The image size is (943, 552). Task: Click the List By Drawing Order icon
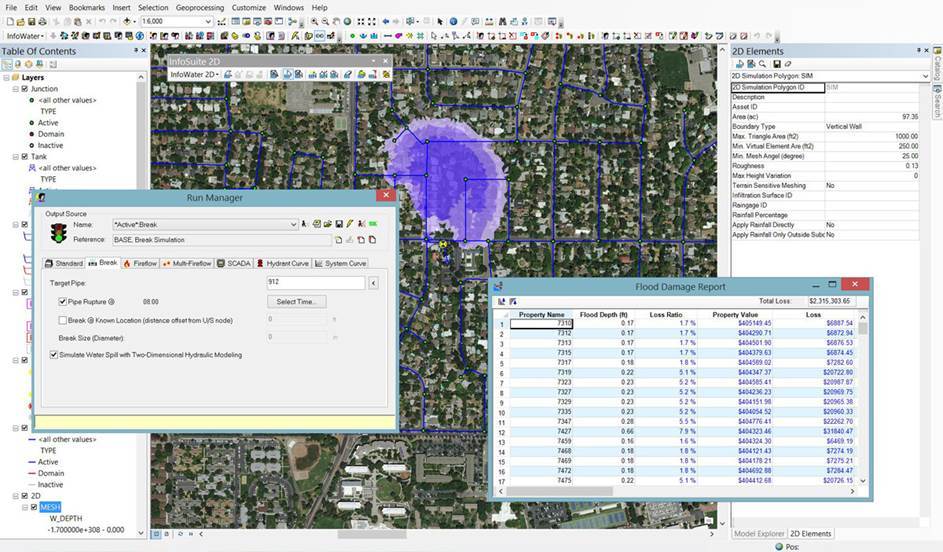click(7, 64)
